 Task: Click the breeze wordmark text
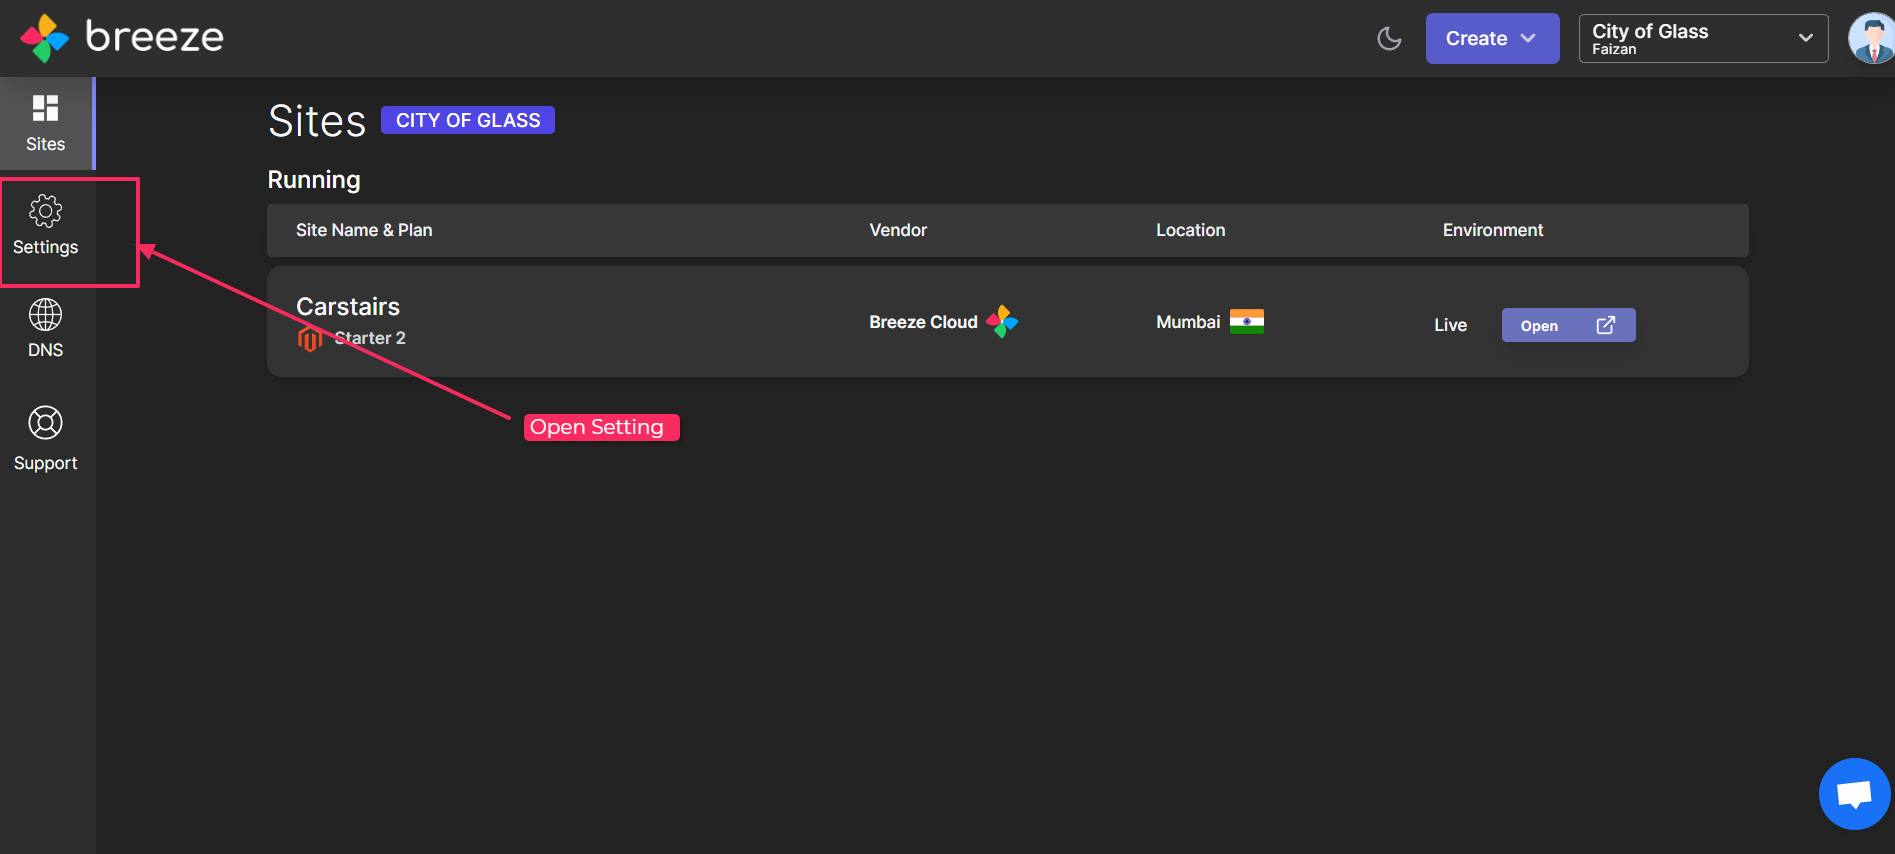pyautogui.click(x=155, y=37)
